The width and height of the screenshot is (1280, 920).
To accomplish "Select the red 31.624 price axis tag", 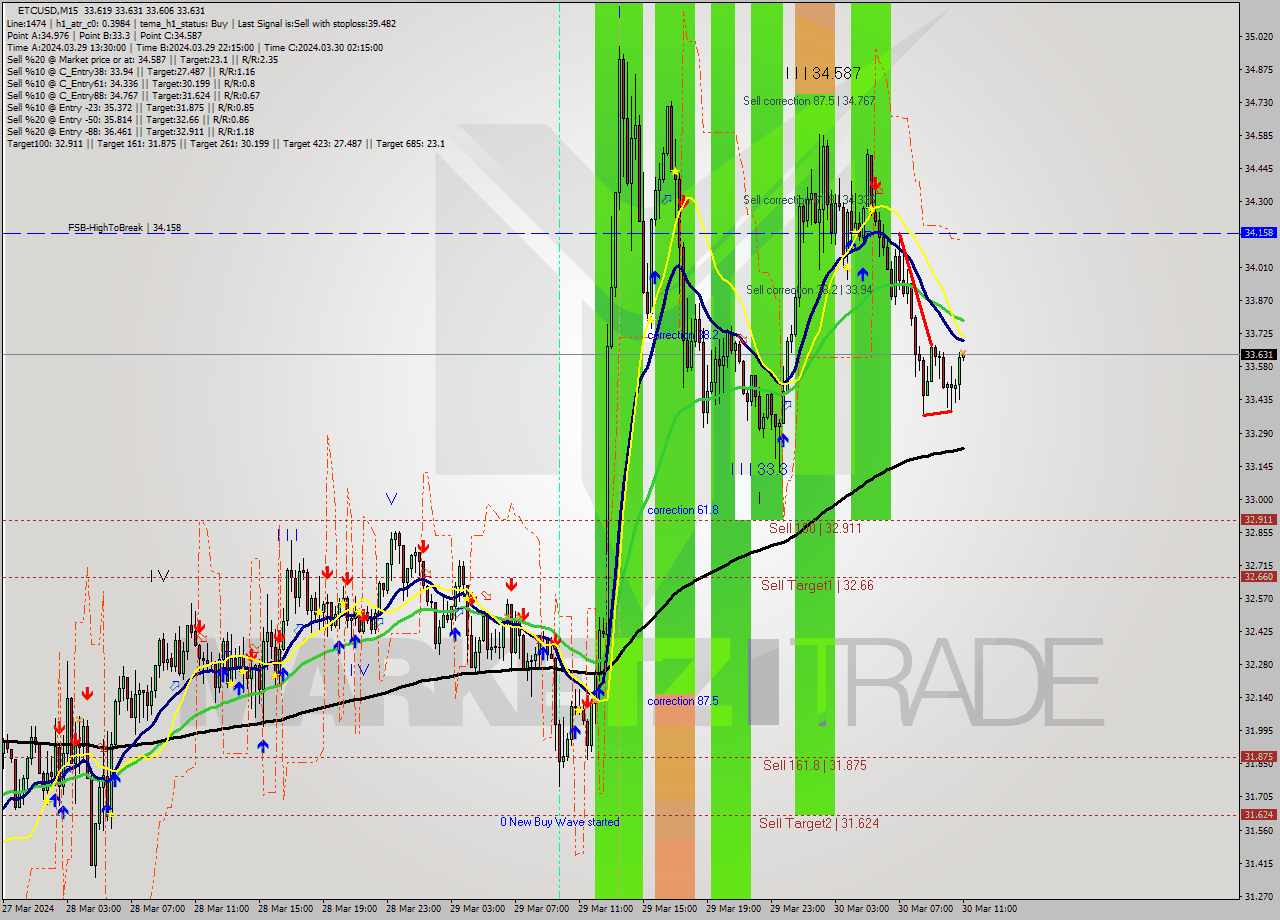I will point(1258,815).
